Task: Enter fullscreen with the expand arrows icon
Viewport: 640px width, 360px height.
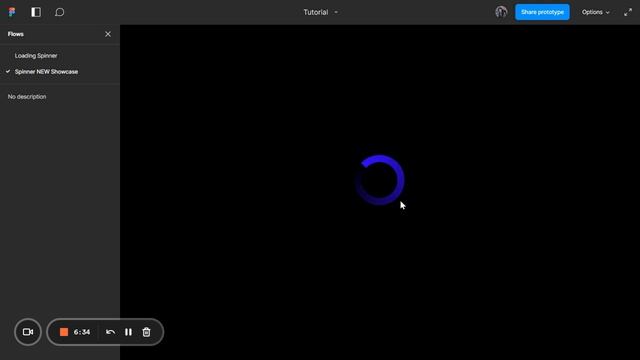Action: point(628,12)
